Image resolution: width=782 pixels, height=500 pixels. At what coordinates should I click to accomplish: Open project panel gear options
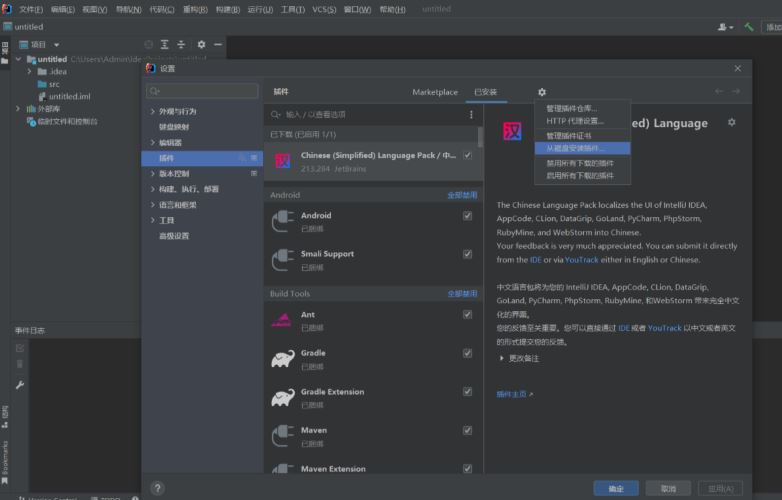click(x=201, y=44)
